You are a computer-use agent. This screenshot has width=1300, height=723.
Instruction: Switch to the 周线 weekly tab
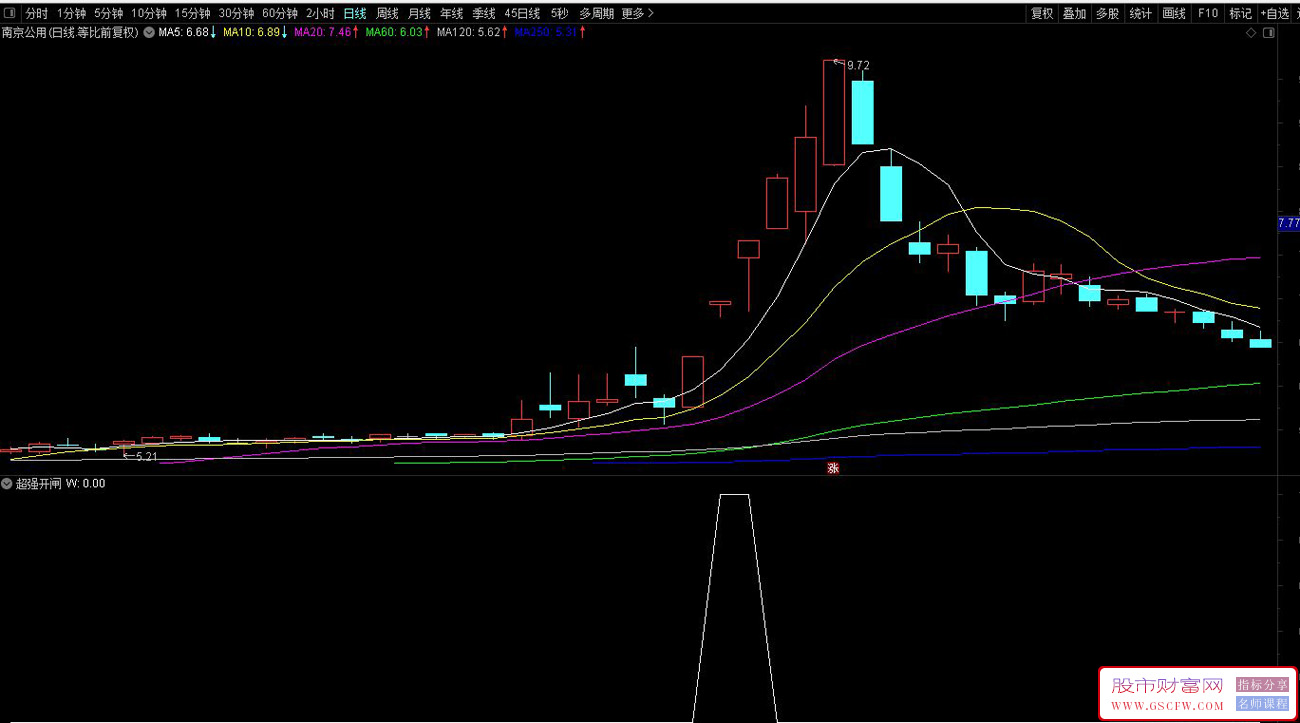(x=387, y=13)
